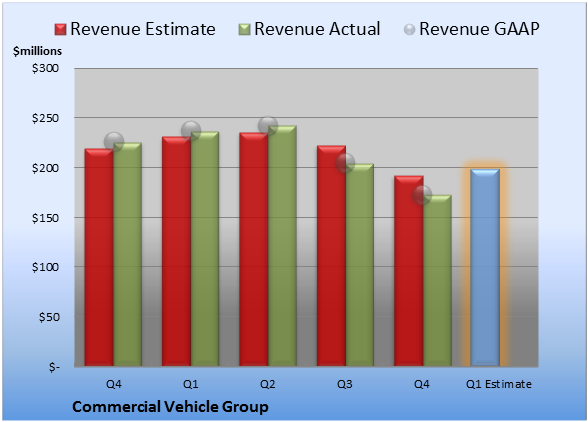
Task: Select the 'Revenue Actual' legend label
Action: 317,29
